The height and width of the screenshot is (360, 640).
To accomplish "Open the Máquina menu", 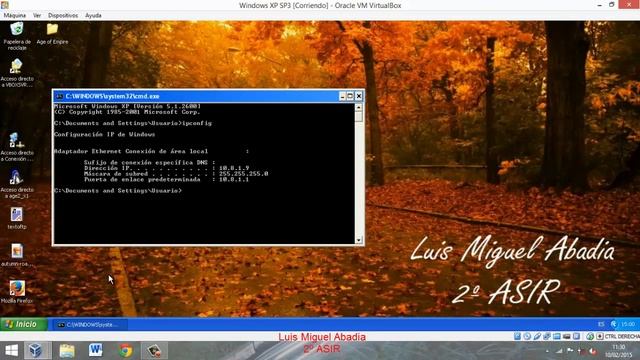I will (x=15, y=16).
